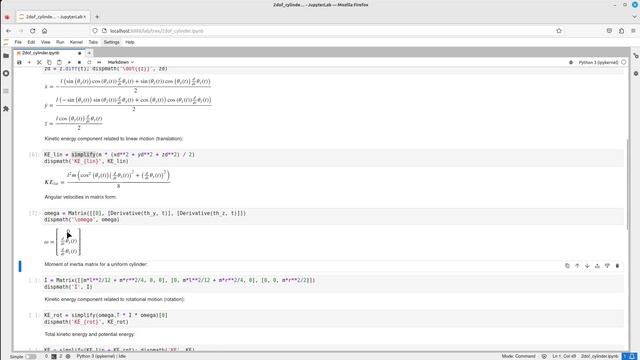Click kernel status circle indicator

pyautogui.click(x=624, y=62)
